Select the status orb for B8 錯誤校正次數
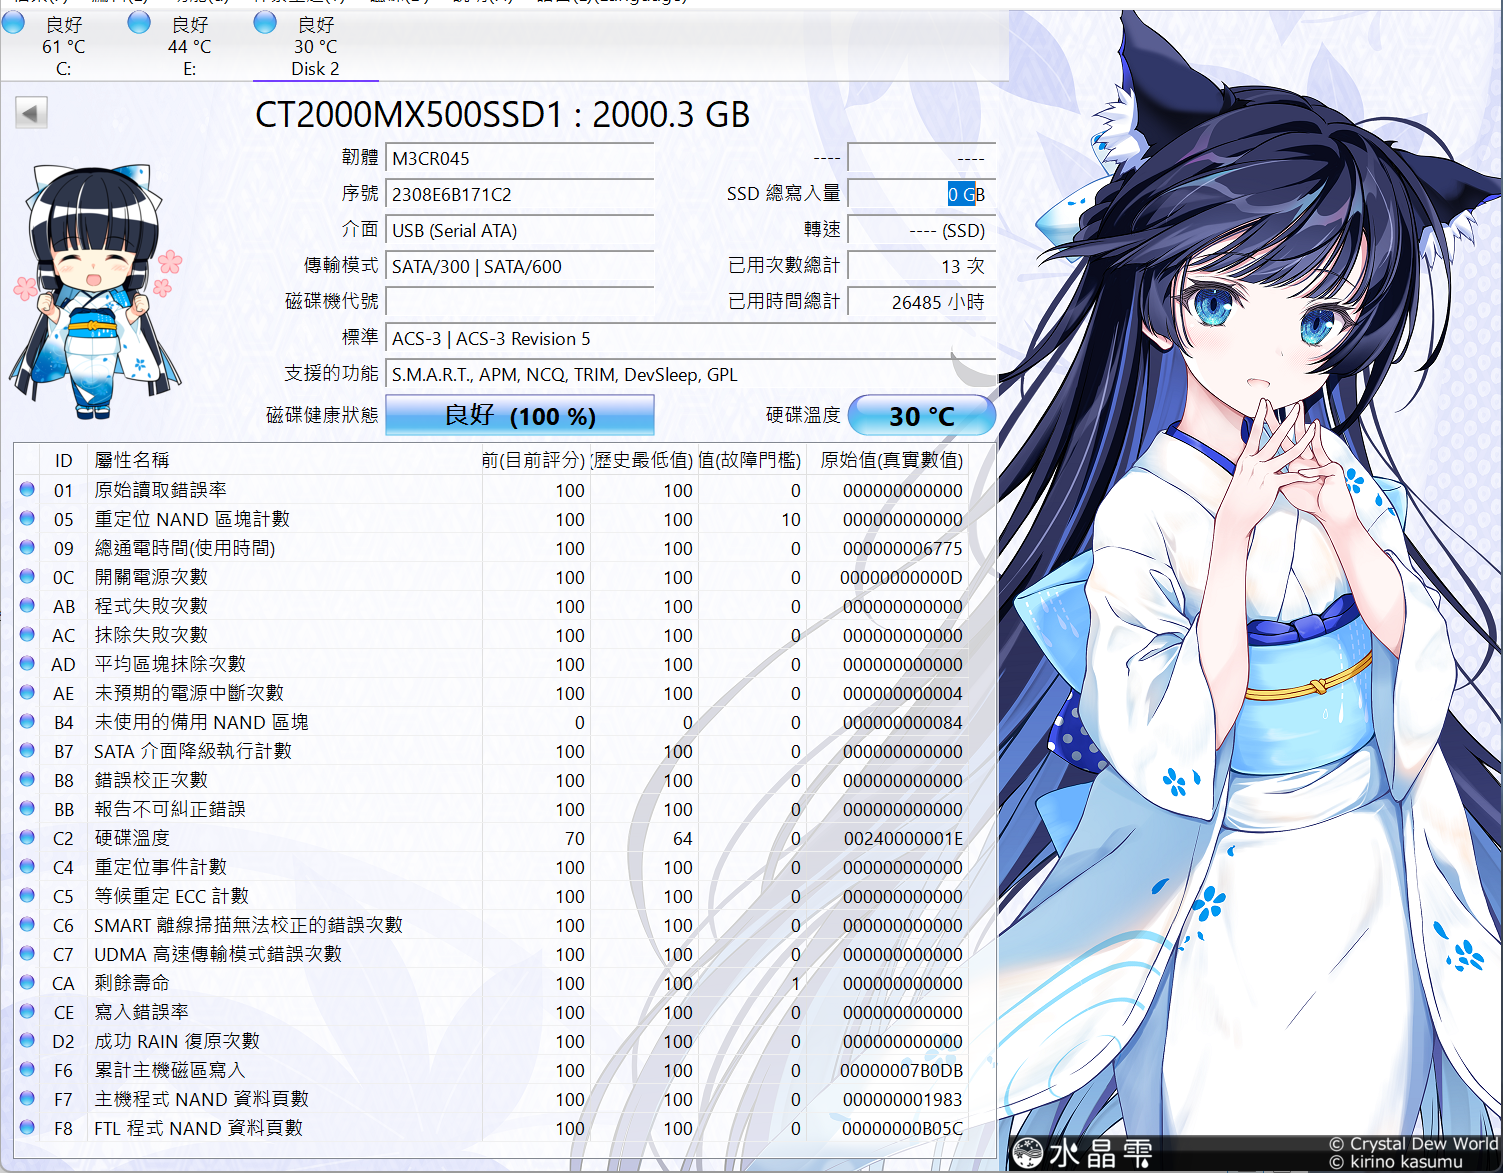 click(x=27, y=780)
